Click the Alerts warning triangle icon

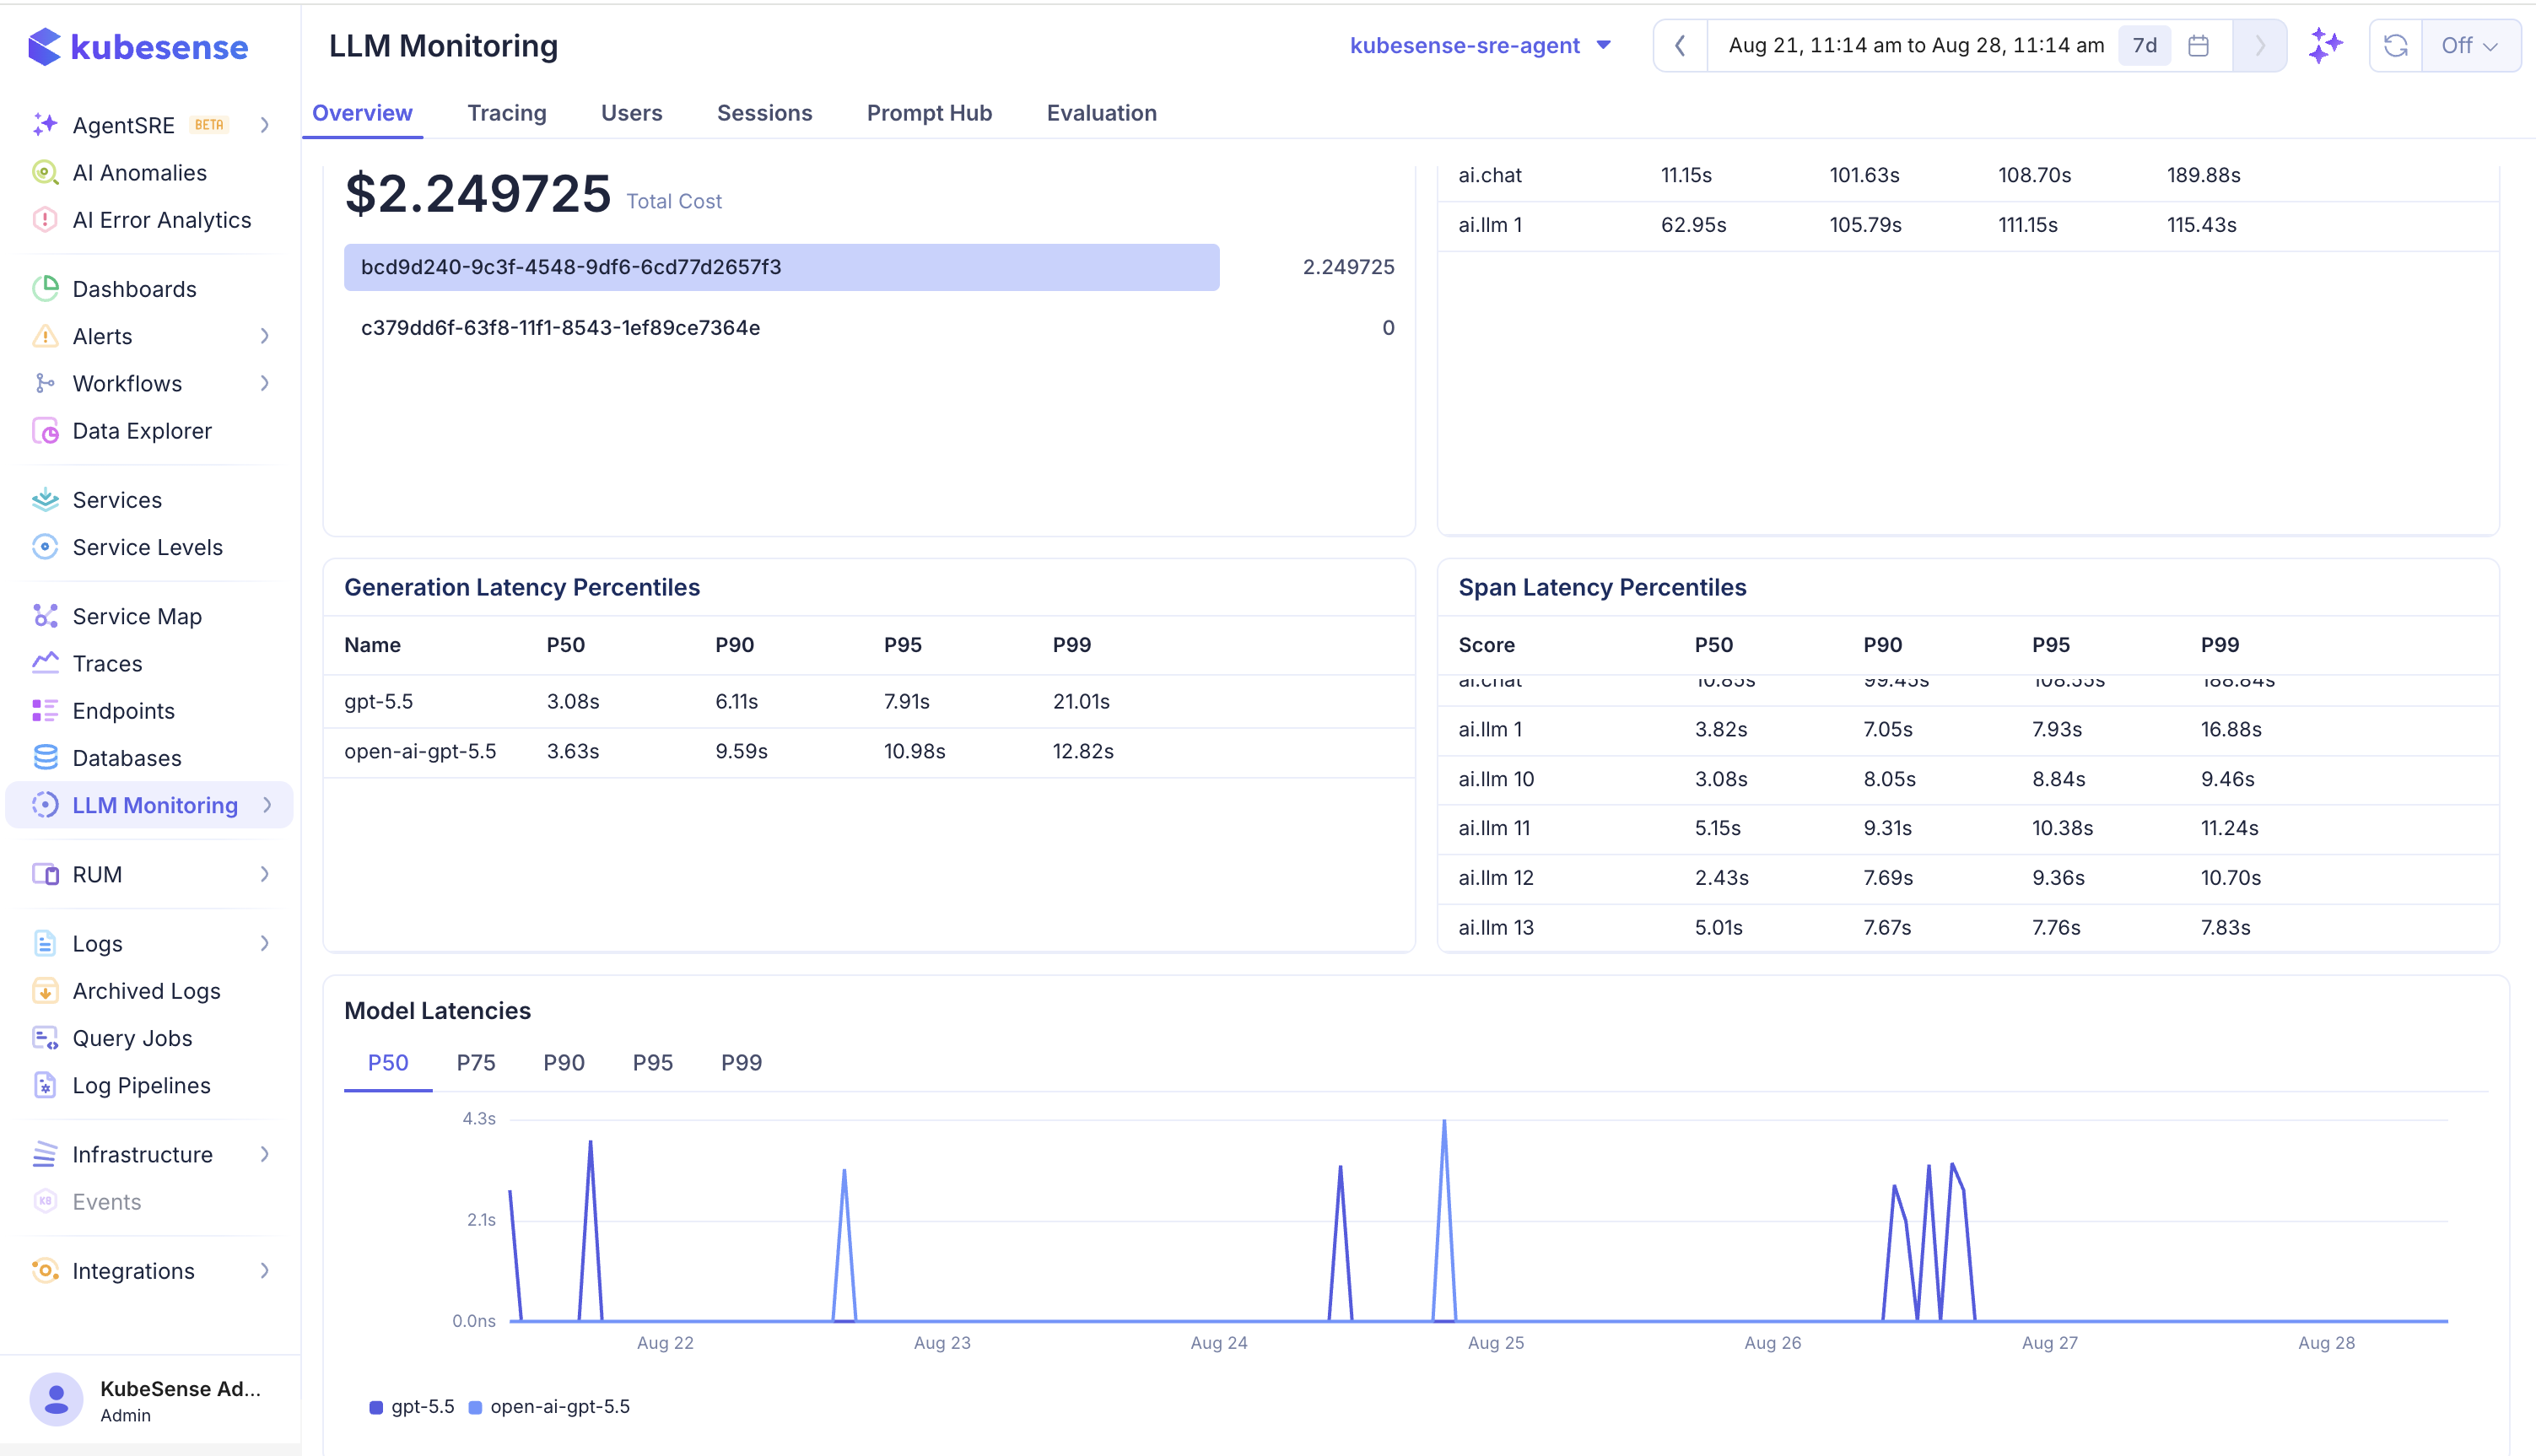(45, 336)
